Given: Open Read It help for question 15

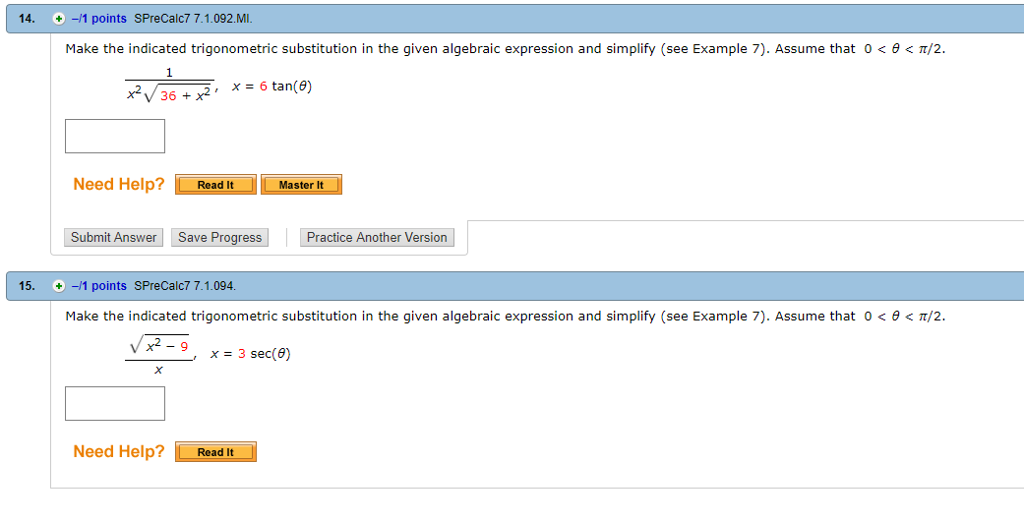Looking at the screenshot, I should [216, 452].
